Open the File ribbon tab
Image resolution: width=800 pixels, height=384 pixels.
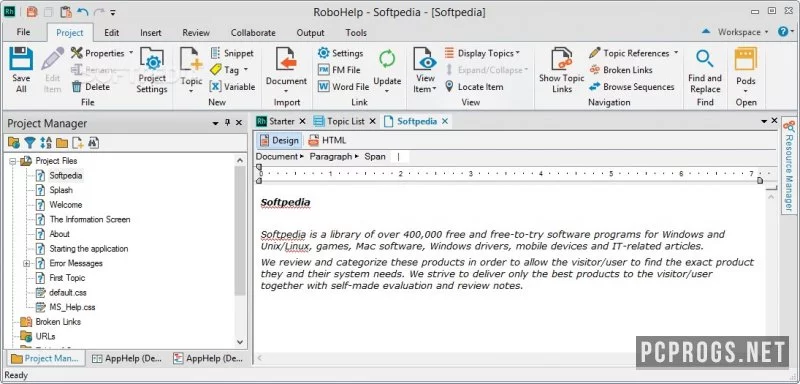click(23, 32)
